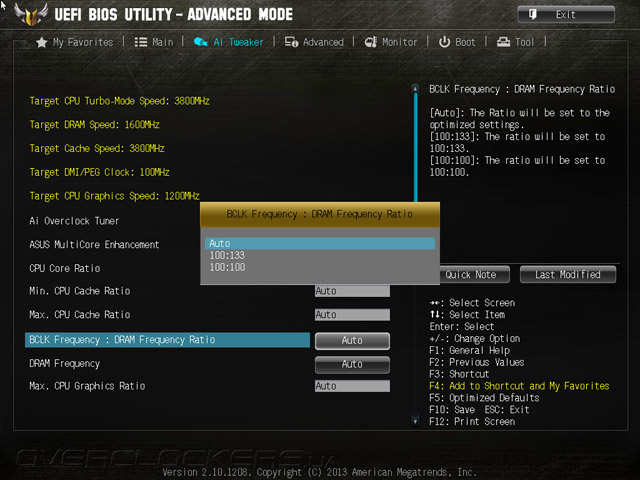Screen dimensions: 640x480
Task: Click Target DRAM Speed: 1600MHz text
Action: [94, 125]
